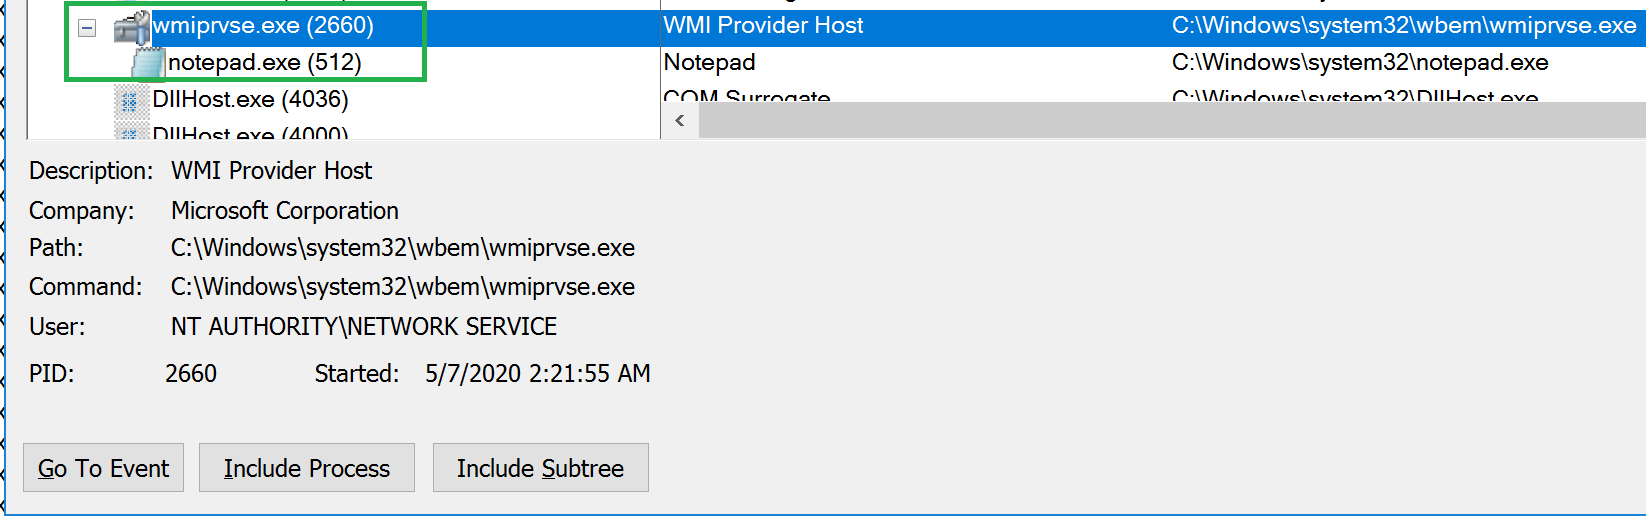Image resolution: width=1646 pixels, height=516 pixels.
Task: Select the DllHost.exe (4036) process
Action: point(250,100)
